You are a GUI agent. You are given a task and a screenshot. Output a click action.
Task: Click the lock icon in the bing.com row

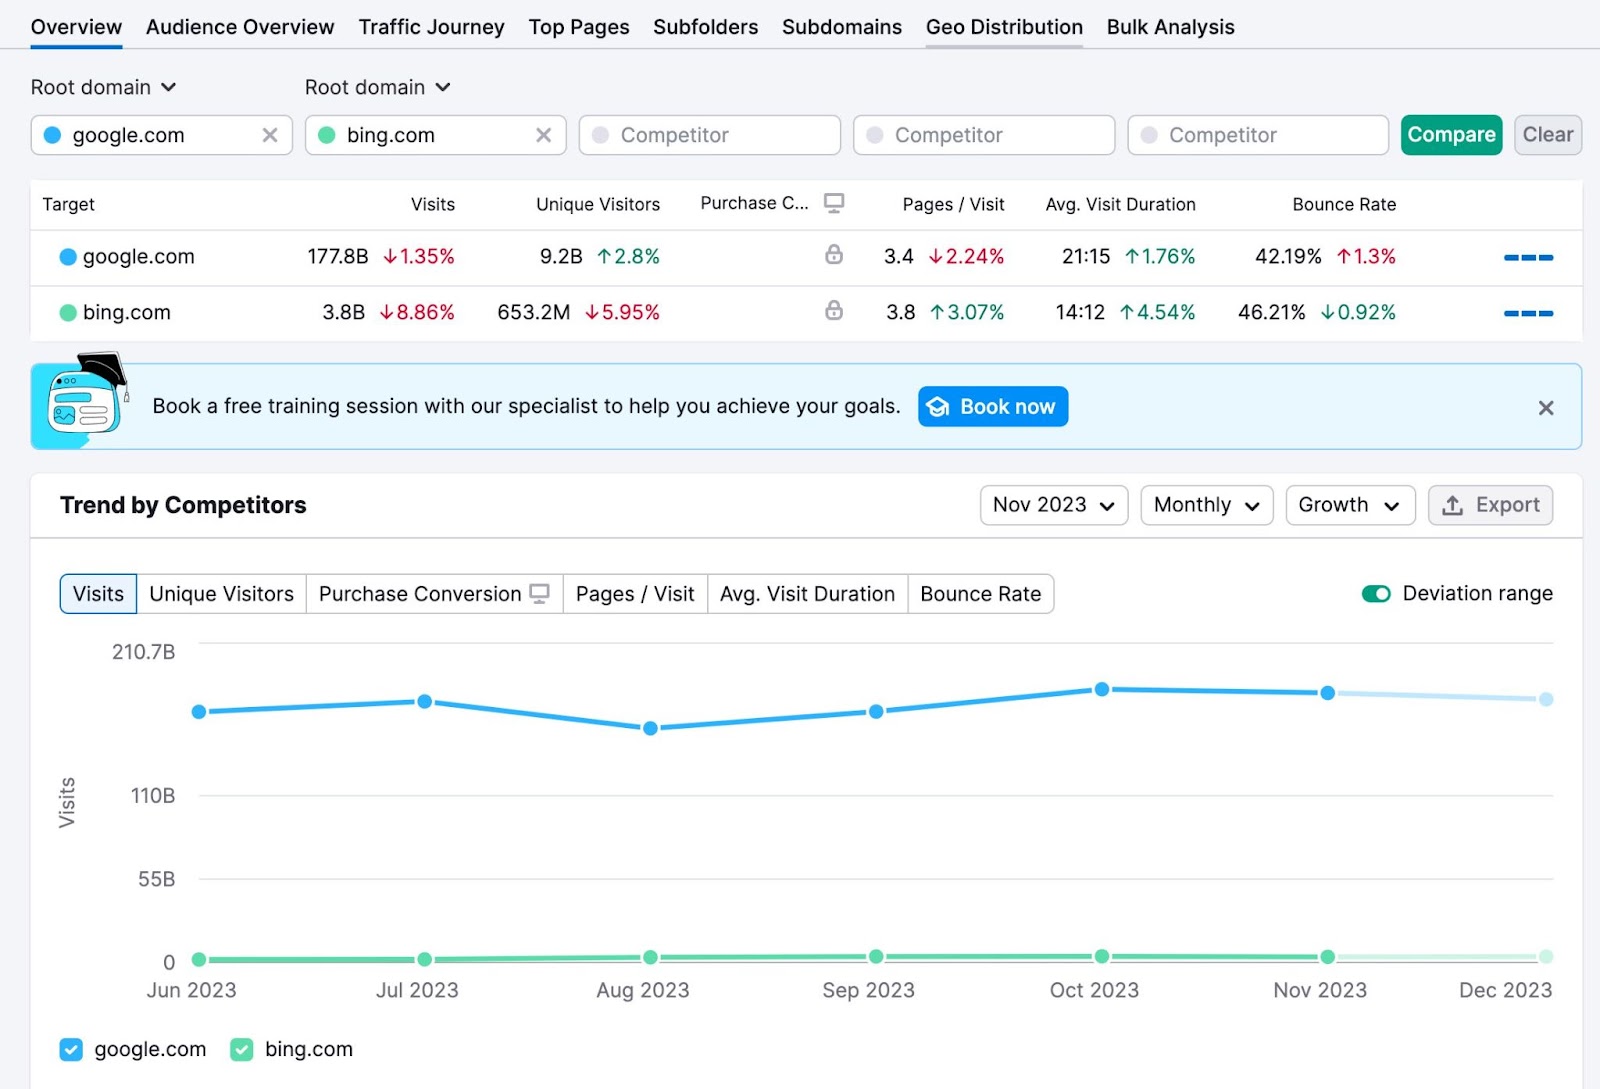click(834, 311)
